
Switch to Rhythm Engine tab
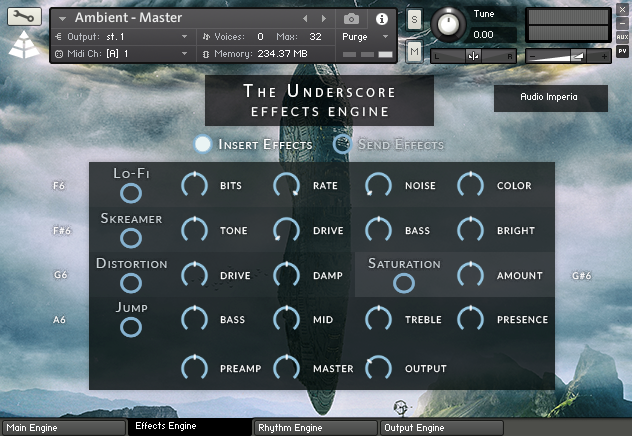pos(315,428)
